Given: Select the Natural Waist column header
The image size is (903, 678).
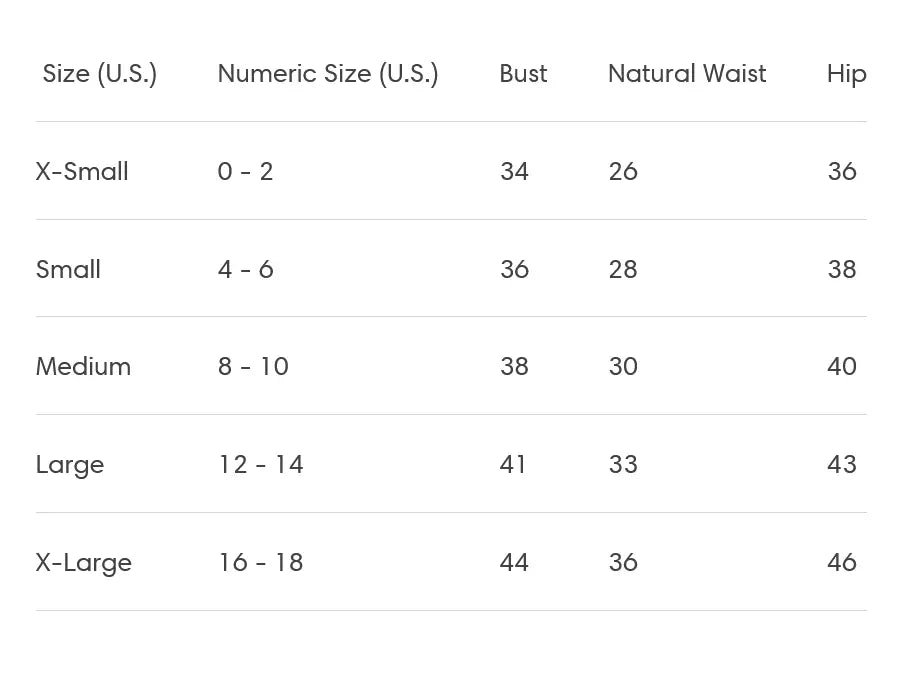Looking at the screenshot, I should 687,74.
